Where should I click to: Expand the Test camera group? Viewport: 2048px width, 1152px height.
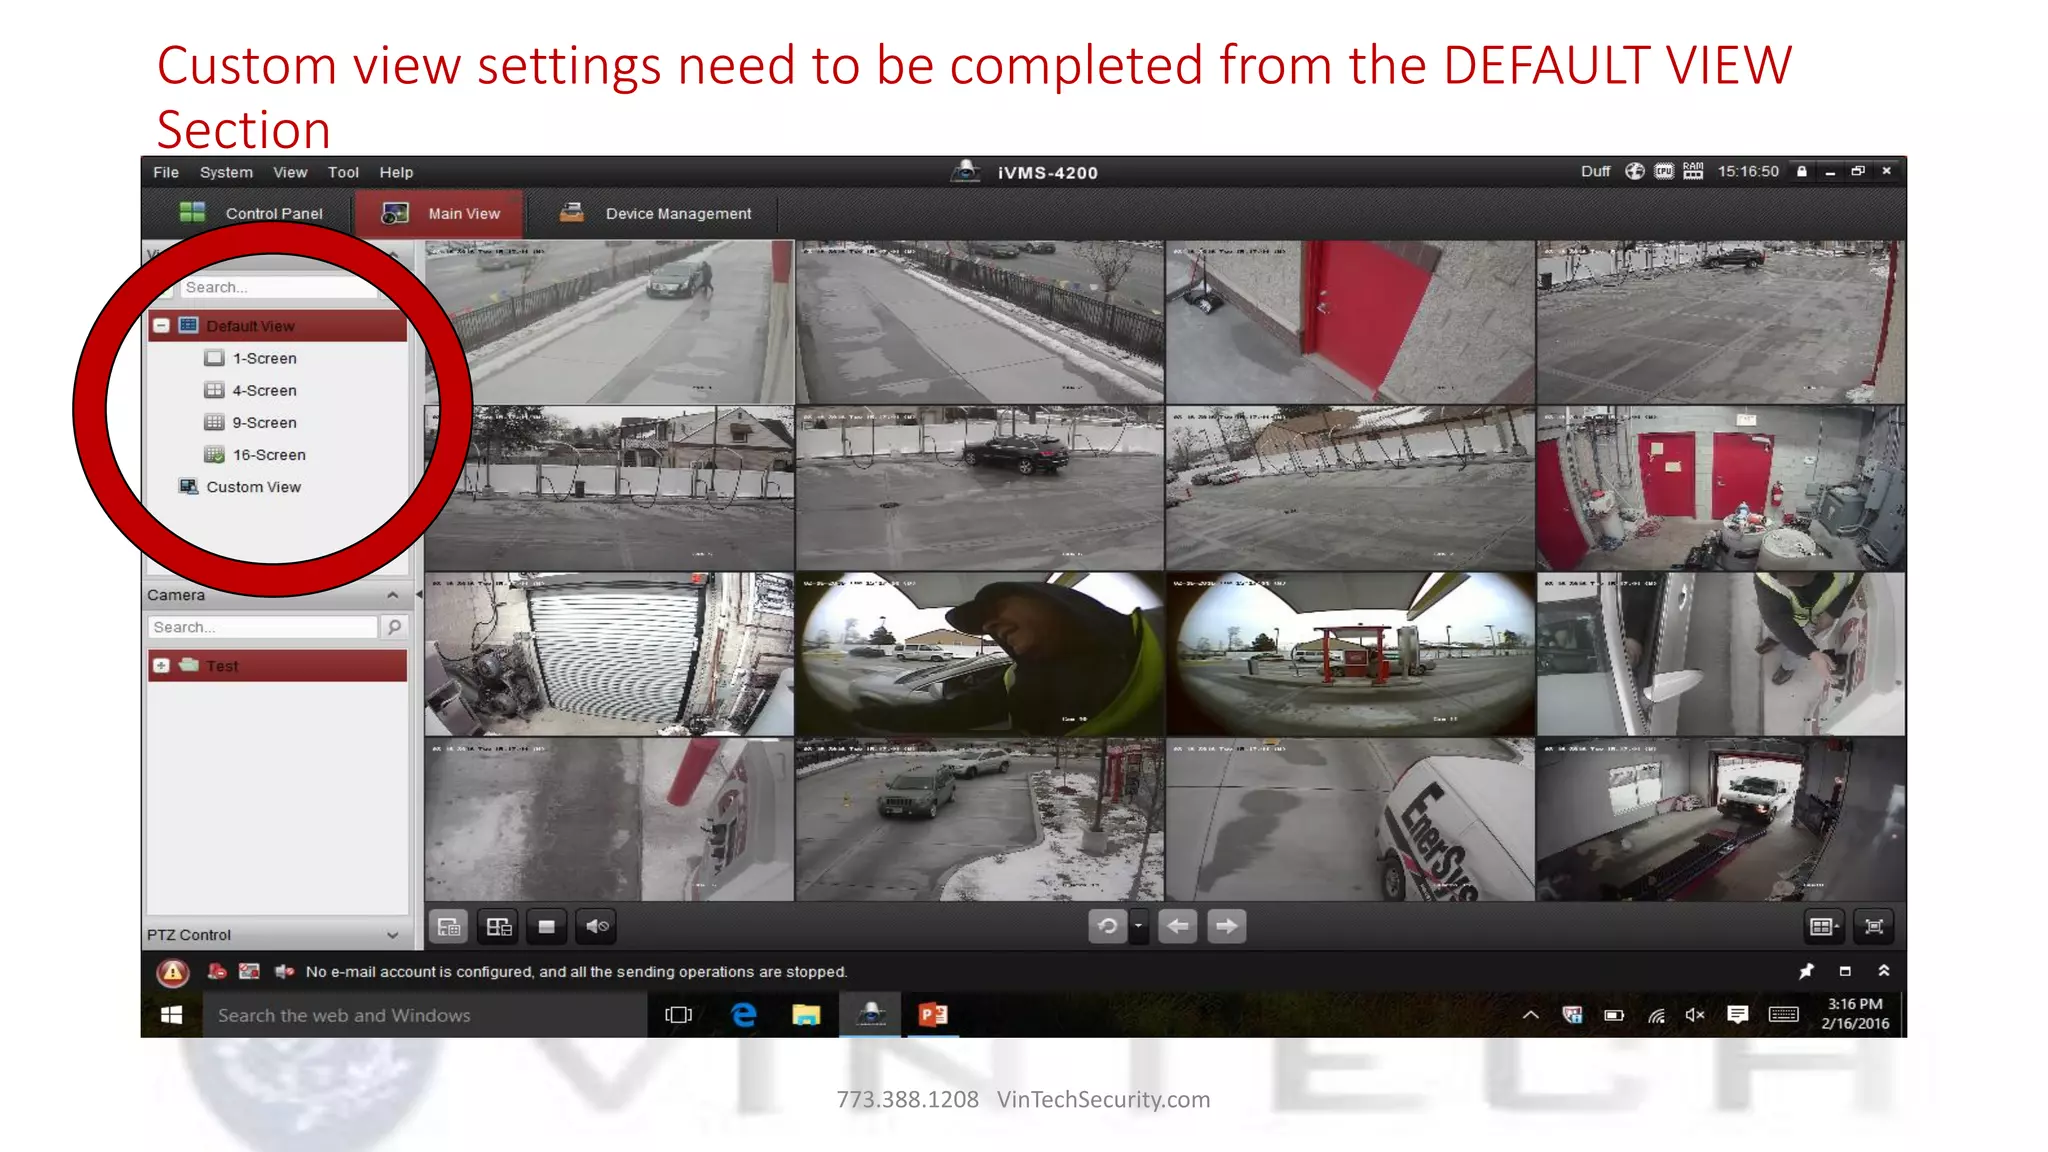[x=161, y=666]
